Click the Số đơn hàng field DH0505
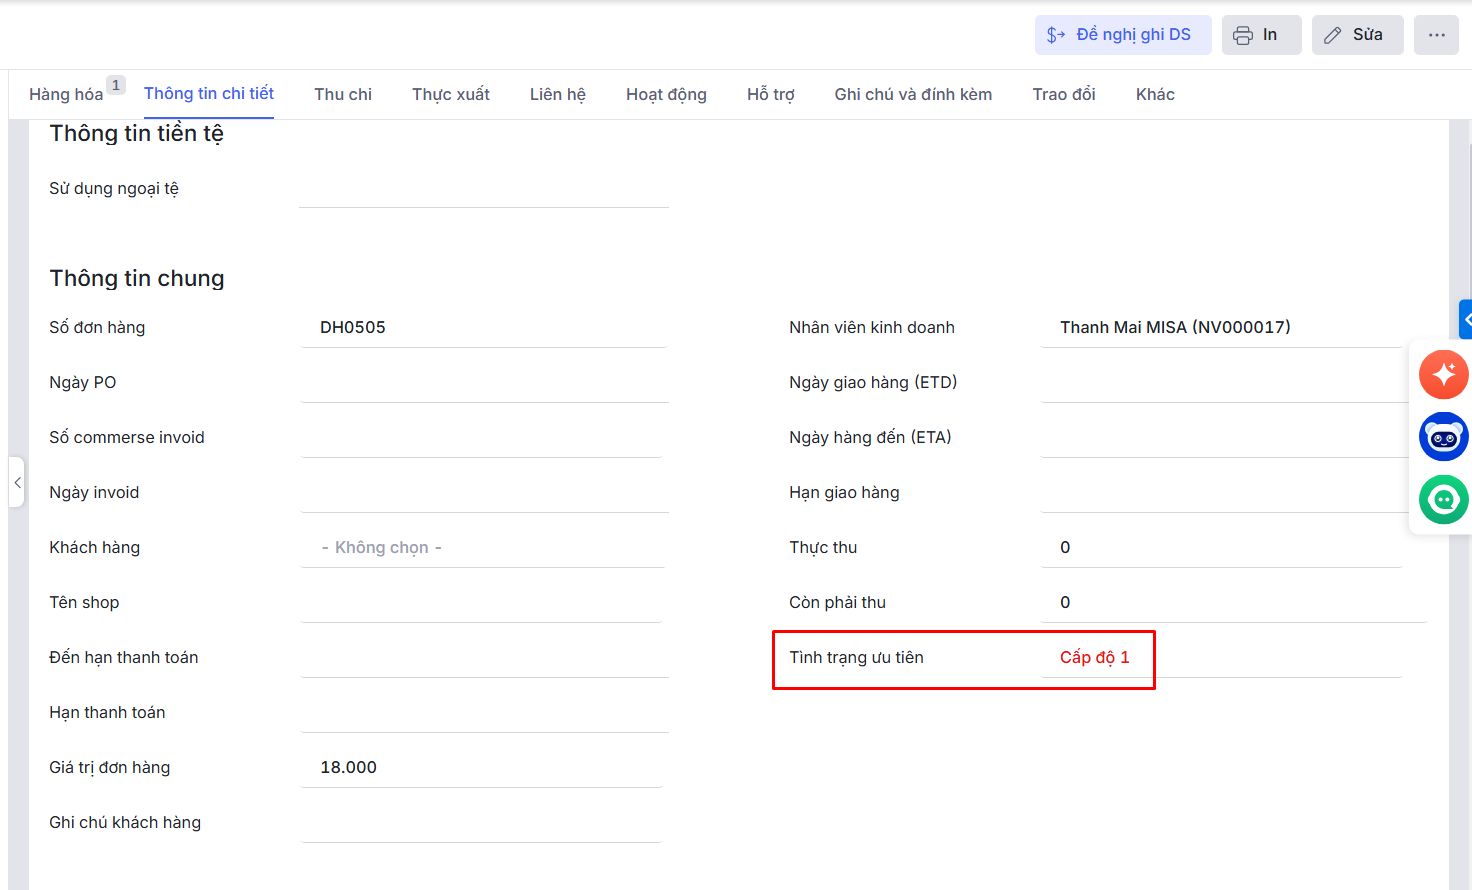Viewport: 1472px width, 890px height. coord(483,327)
